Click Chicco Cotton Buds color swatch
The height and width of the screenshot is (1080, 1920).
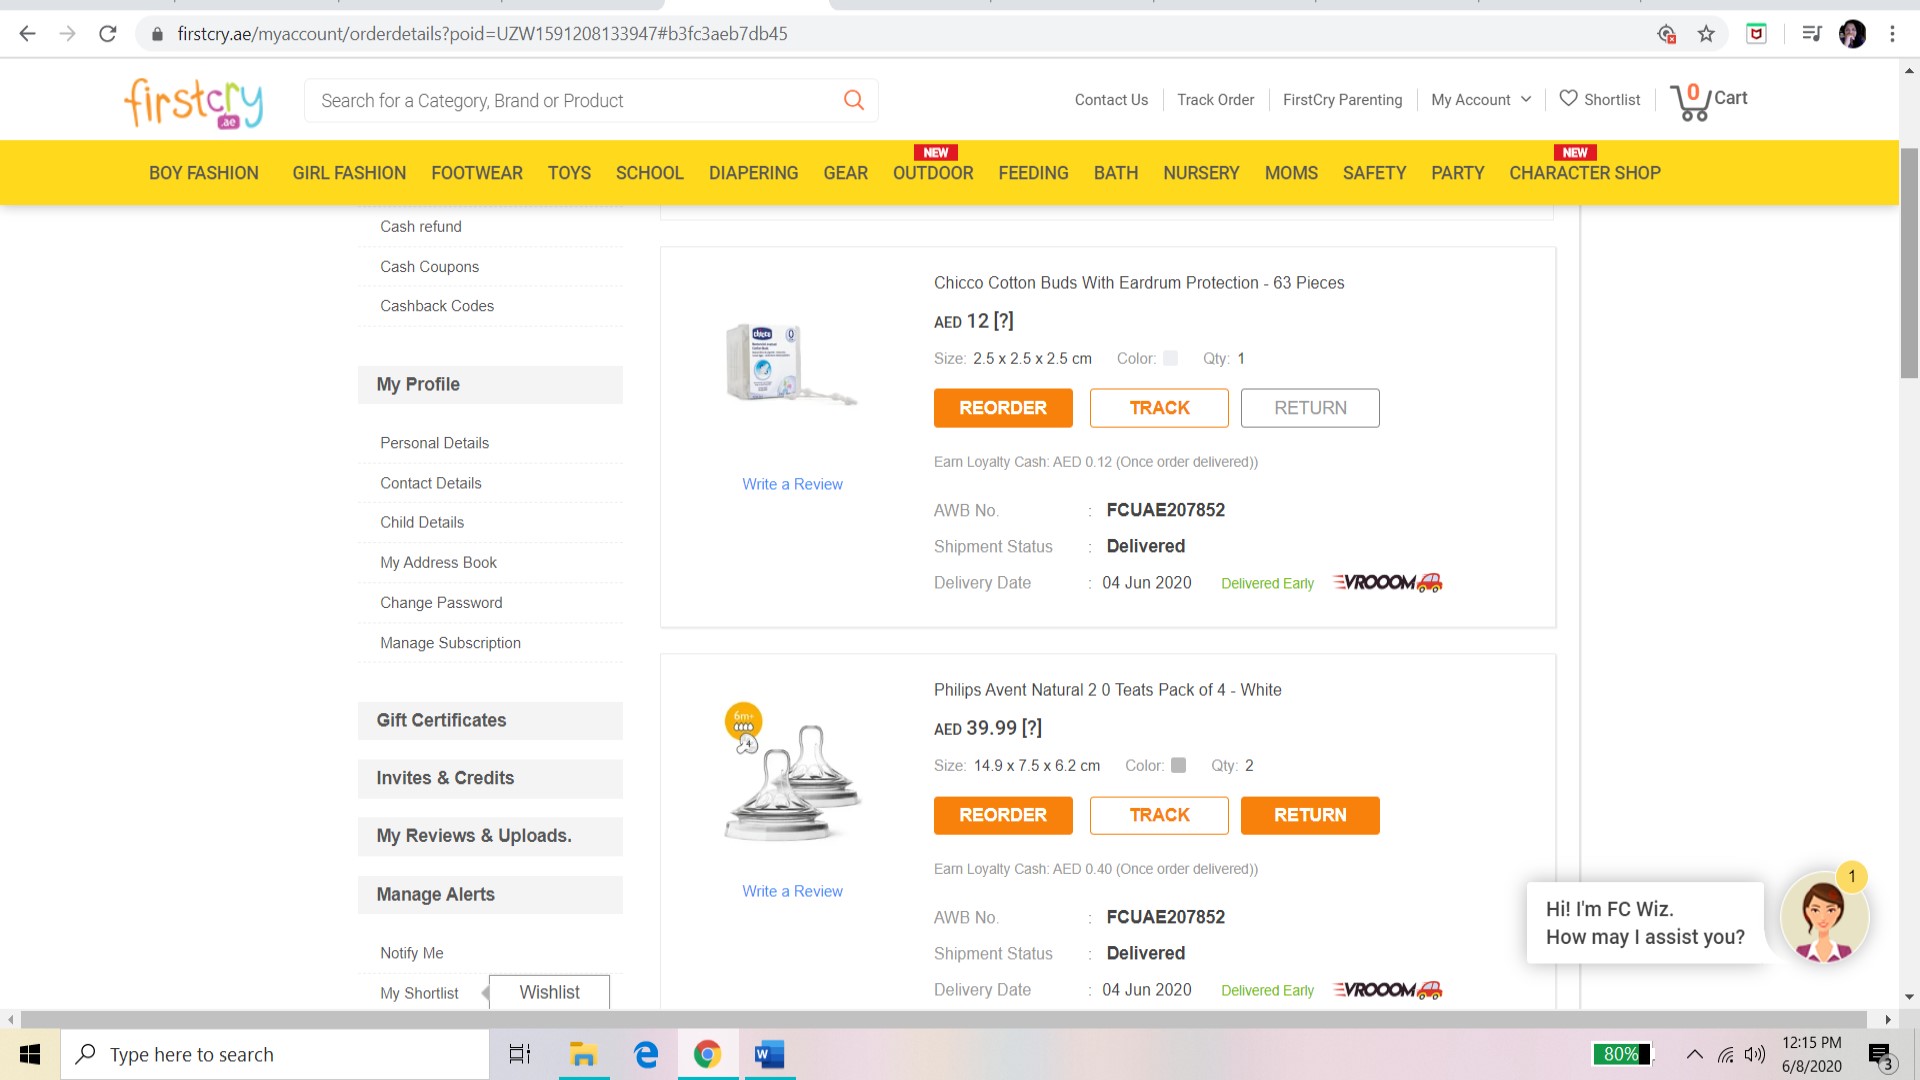[x=1170, y=358]
